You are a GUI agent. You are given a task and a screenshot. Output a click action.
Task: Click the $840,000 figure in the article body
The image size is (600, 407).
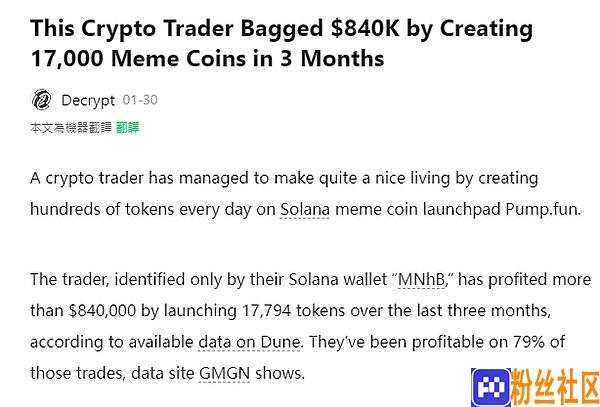[103, 311]
